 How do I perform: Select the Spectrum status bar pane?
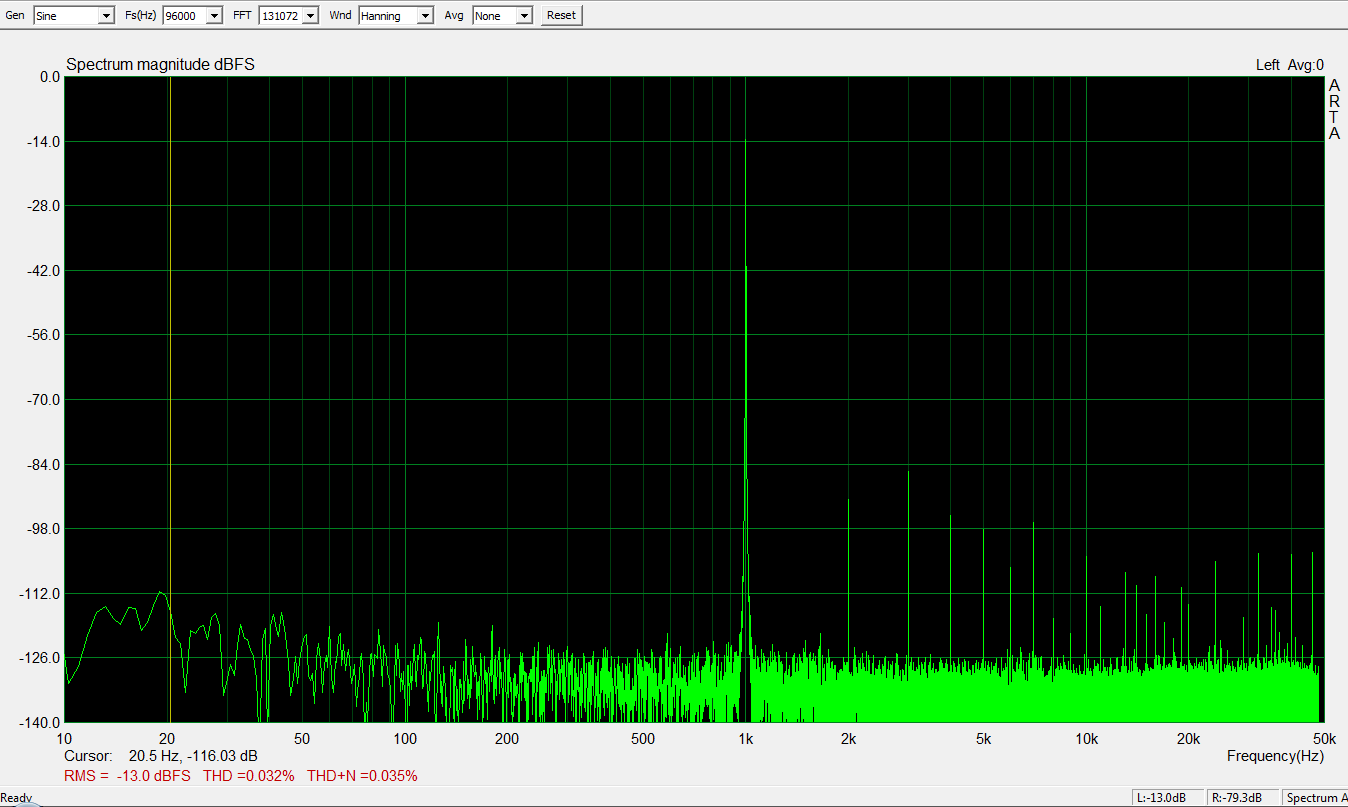pyautogui.click(x=1314, y=798)
